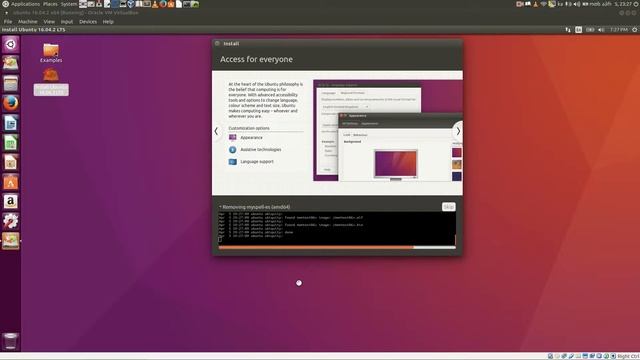Screen dimensions: 640x360
Task: Click the Access for everyone heading
Action: [256, 59]
